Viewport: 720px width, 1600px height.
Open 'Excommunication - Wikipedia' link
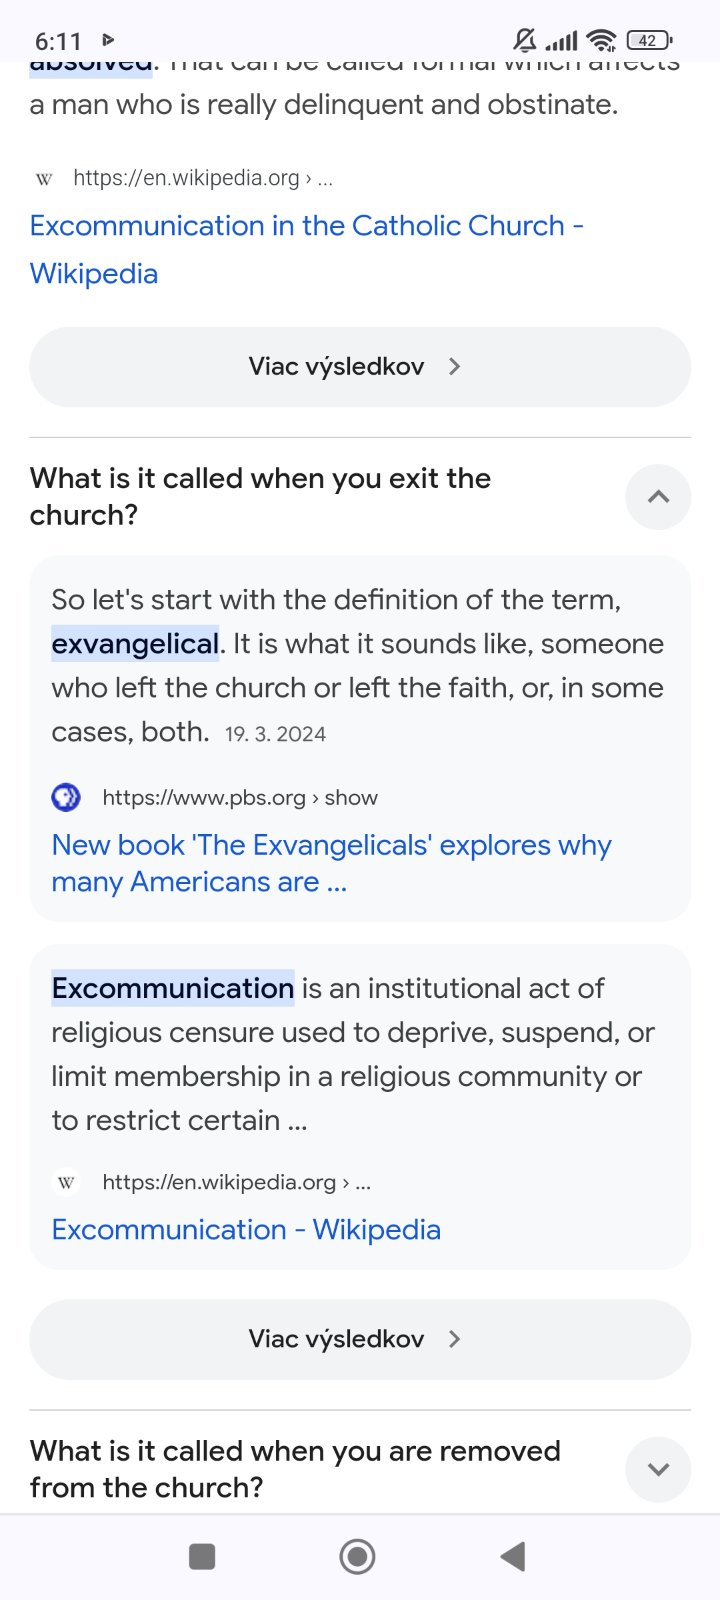[246, 1230]
